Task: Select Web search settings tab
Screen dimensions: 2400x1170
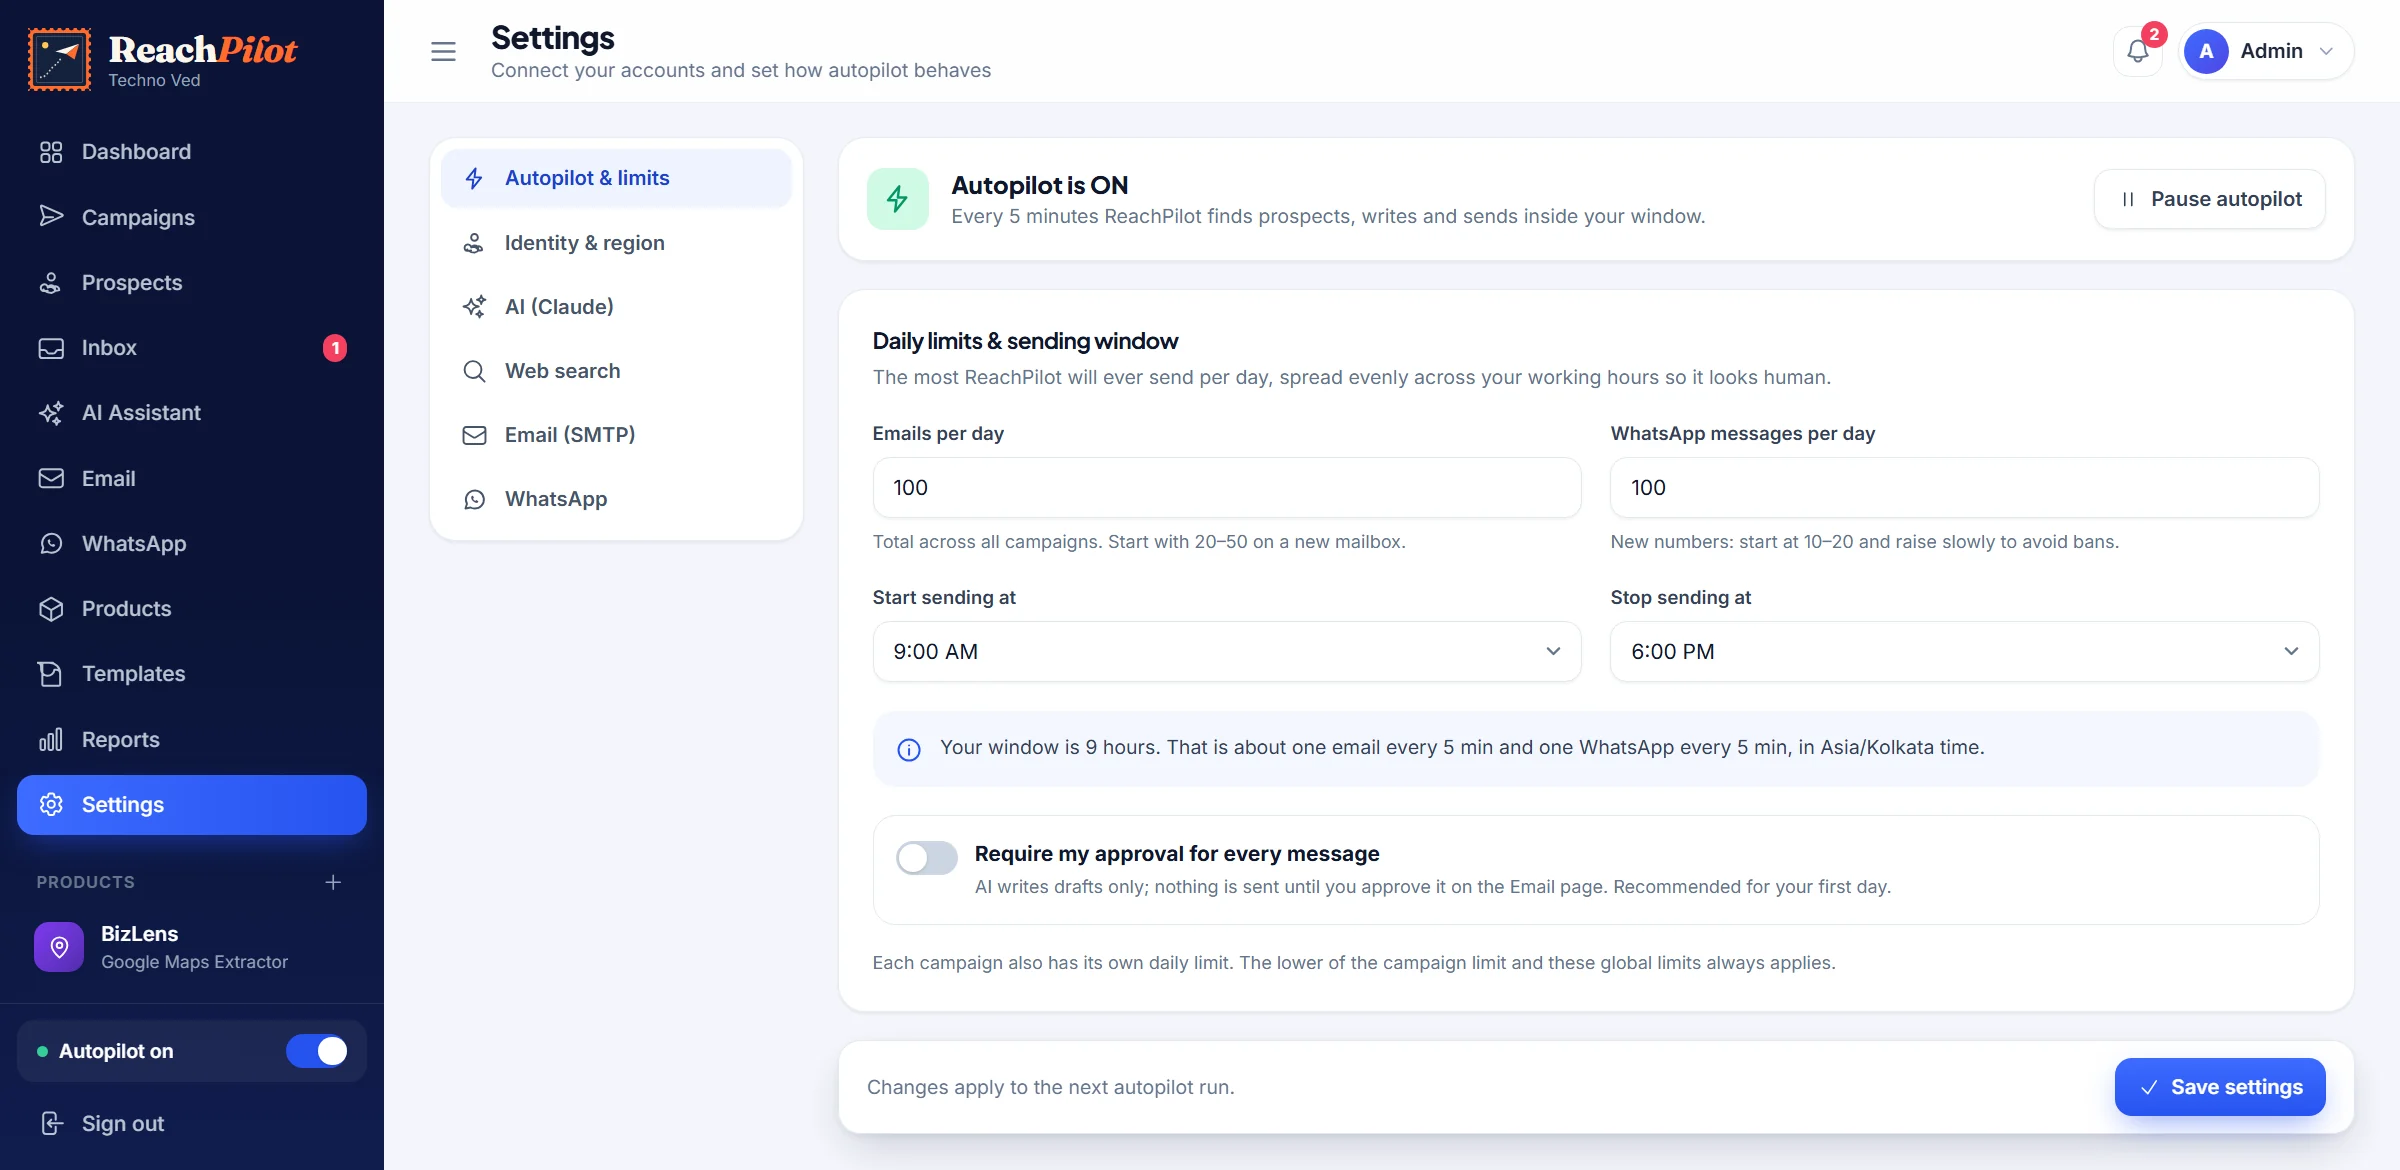Action: point(616,371)
